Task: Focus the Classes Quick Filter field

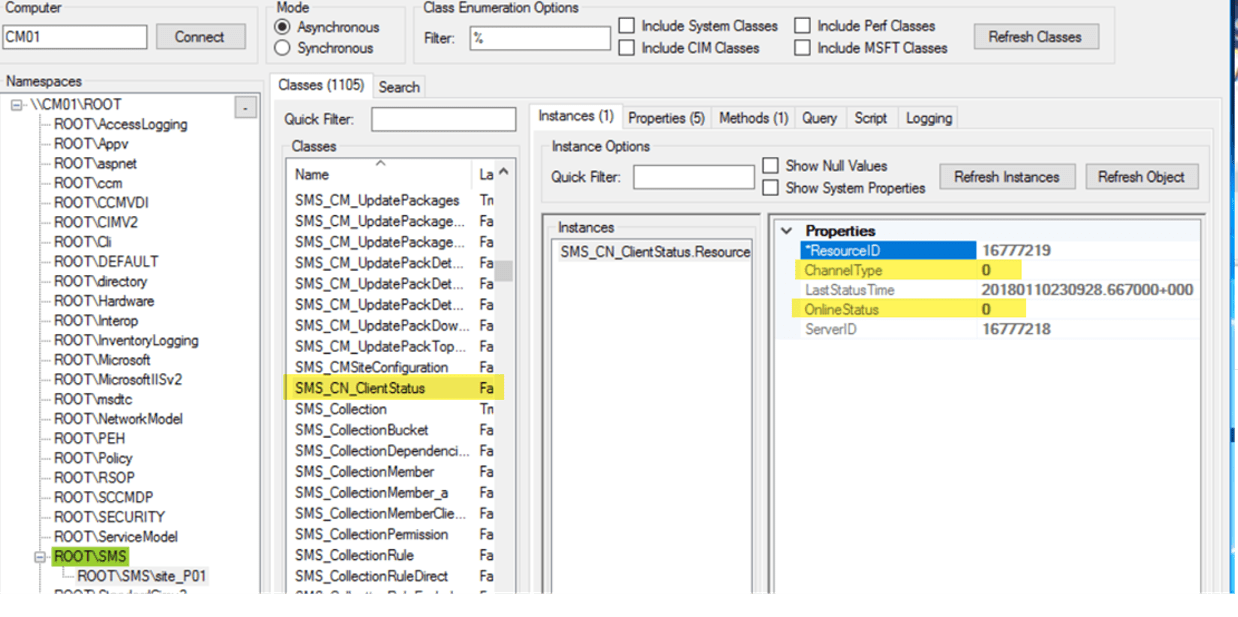Action: point(443,119)
